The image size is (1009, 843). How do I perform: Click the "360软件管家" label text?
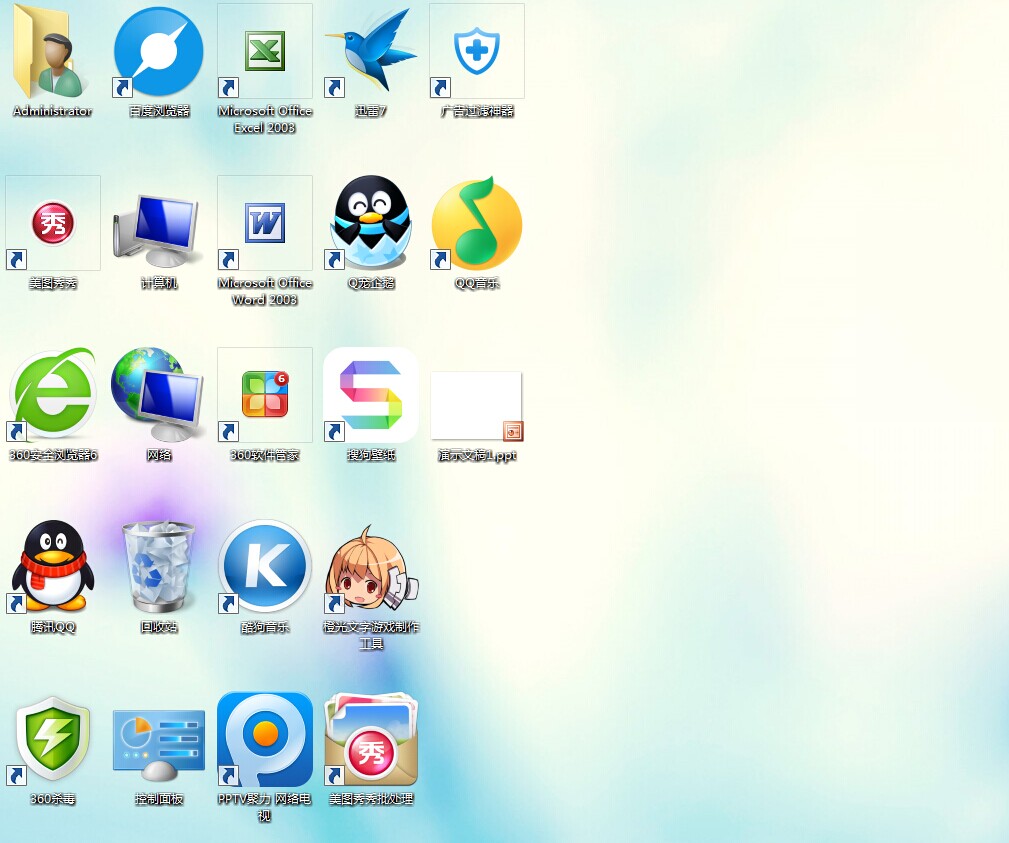click(265, 455)
